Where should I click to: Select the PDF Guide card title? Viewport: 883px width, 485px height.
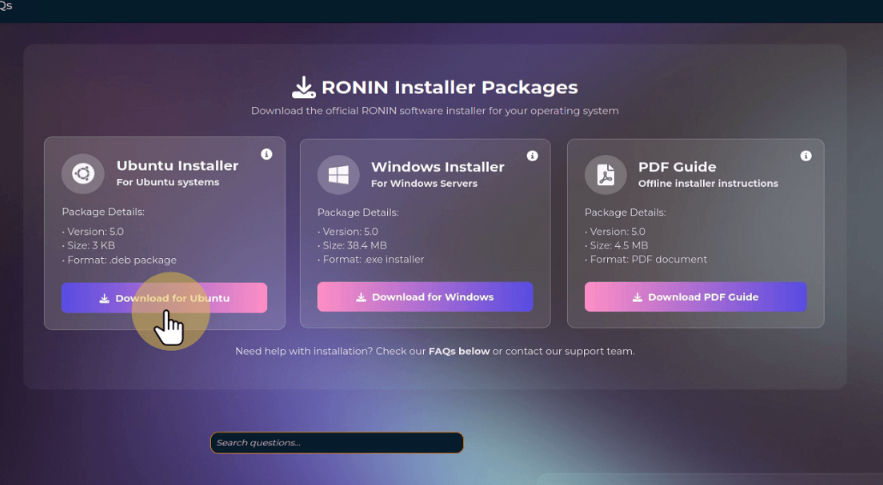677,167
